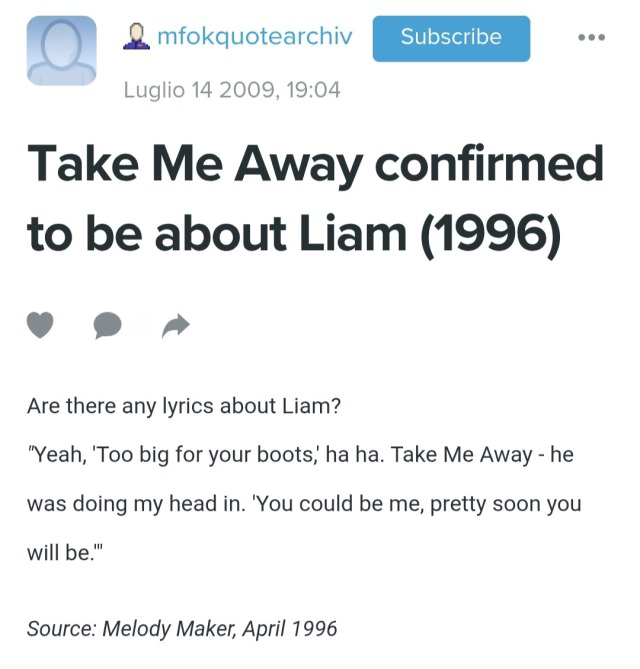Click 'April 1996' in the source line
Screen dimensions: 640x669
coord(290,629)
